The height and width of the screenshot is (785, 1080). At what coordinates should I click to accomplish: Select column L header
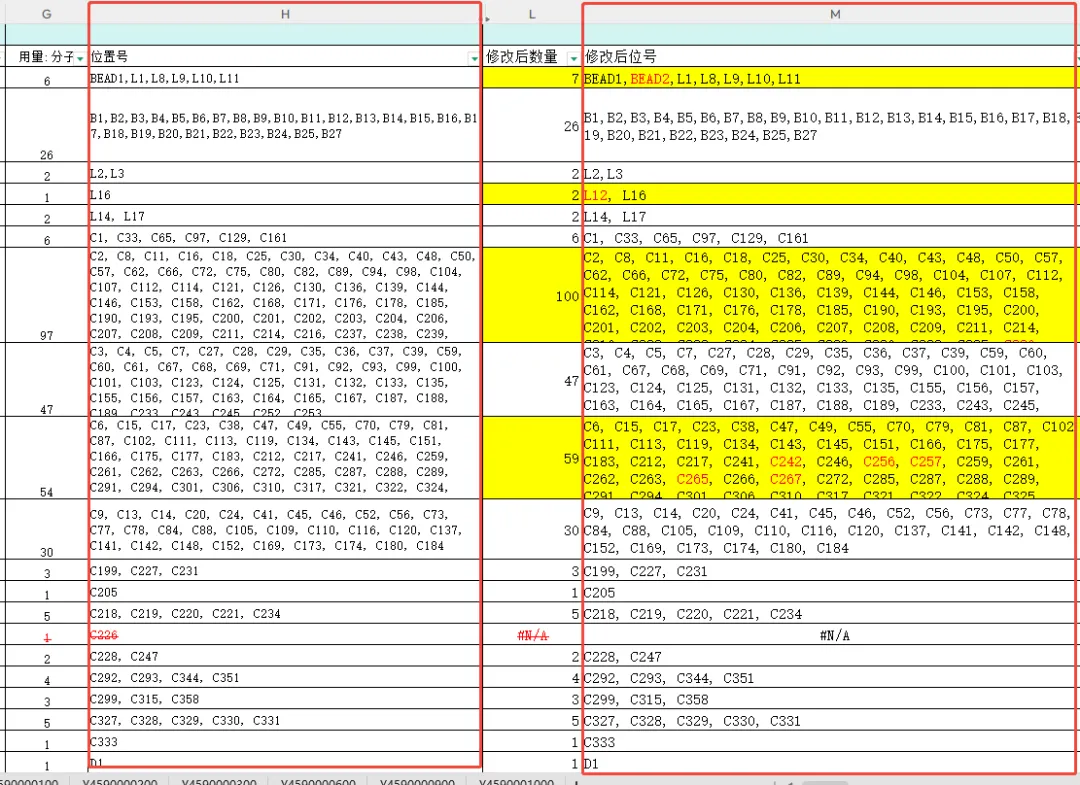(x=532, y=14)
